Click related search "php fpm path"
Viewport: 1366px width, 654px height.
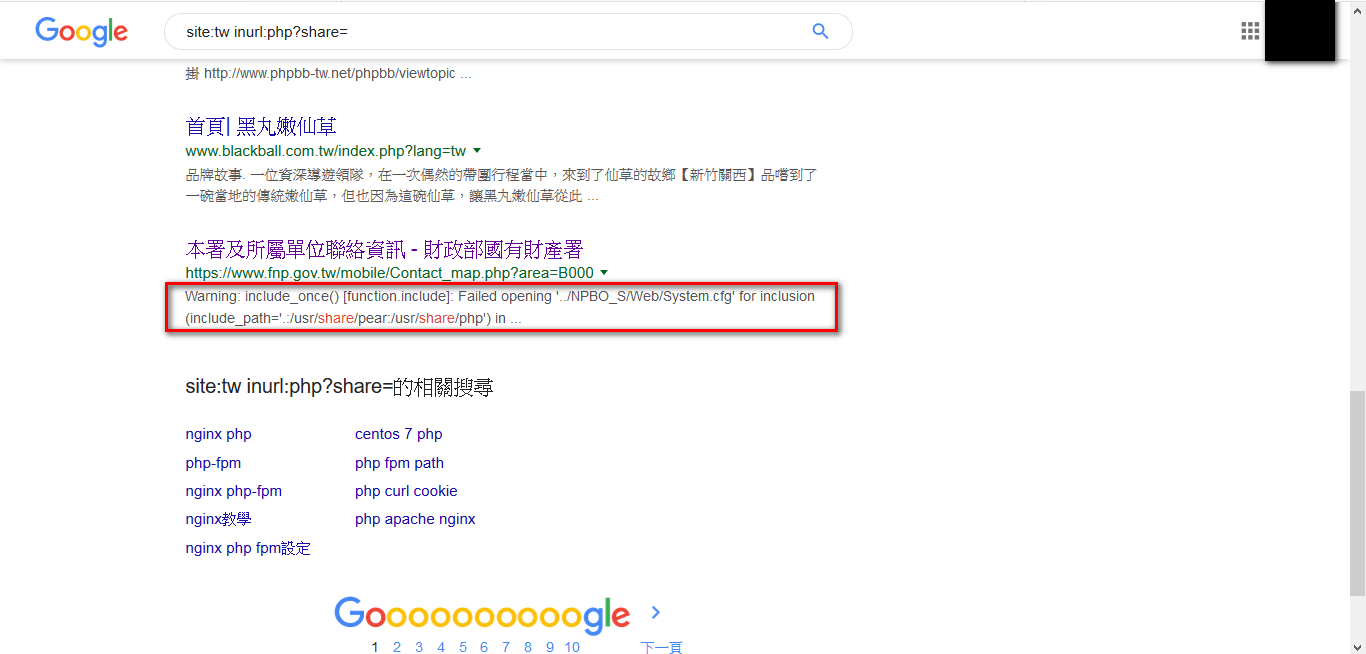[400, 463]
